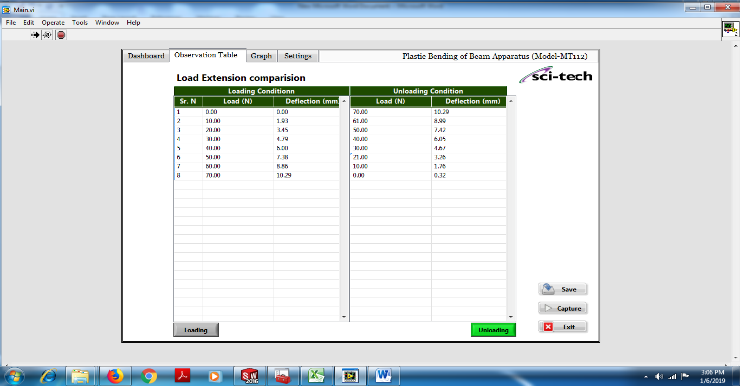Open SolidWorks 2016 from the taskbar
The height and width of the screenshot is (386, 740).
tap(250, 376)
